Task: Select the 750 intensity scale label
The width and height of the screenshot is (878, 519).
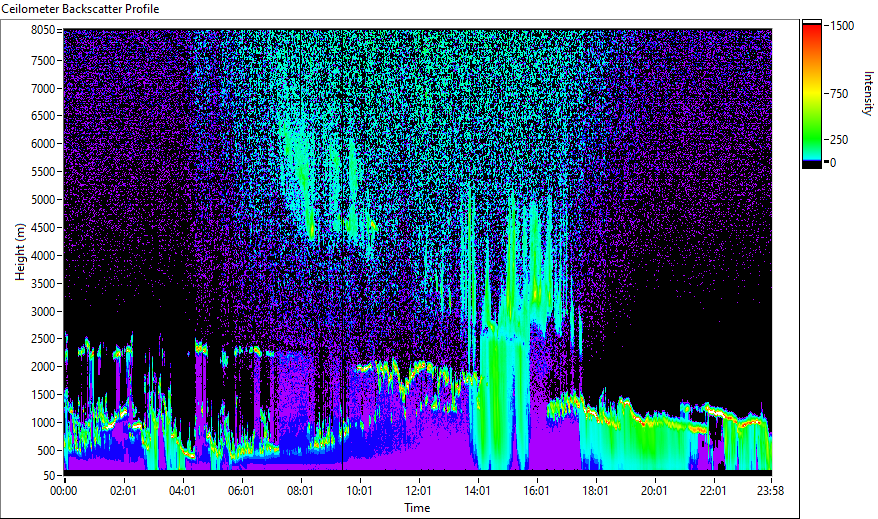Action: point(839,94)
